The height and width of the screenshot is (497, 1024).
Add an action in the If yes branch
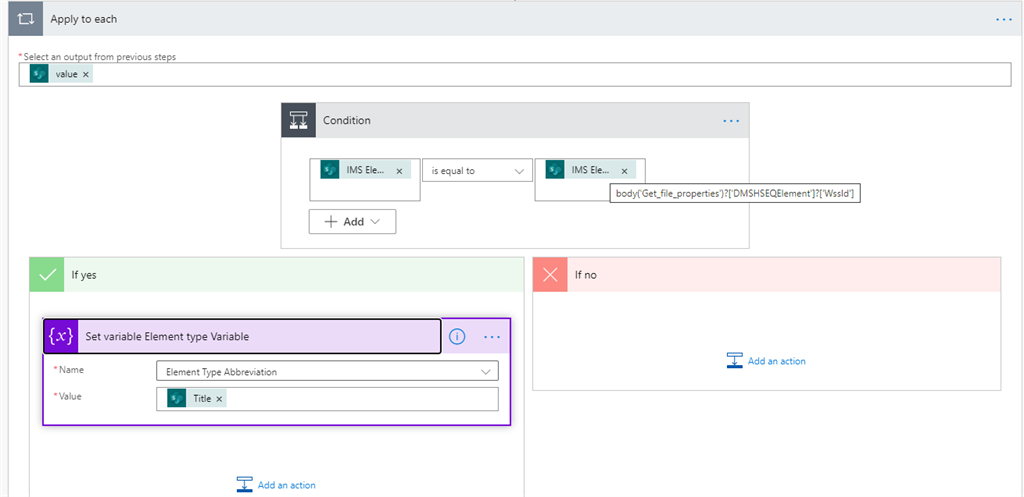276,485
